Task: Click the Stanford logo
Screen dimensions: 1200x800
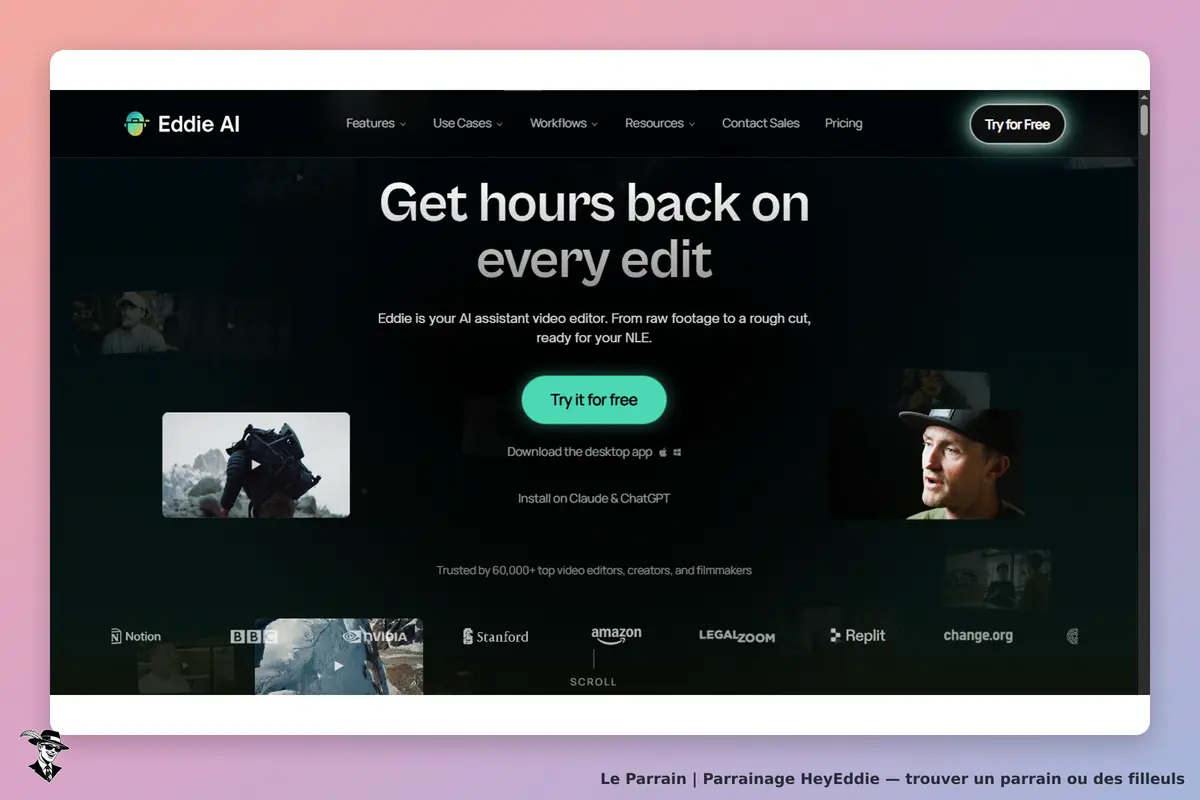Action: coord(496,636)
